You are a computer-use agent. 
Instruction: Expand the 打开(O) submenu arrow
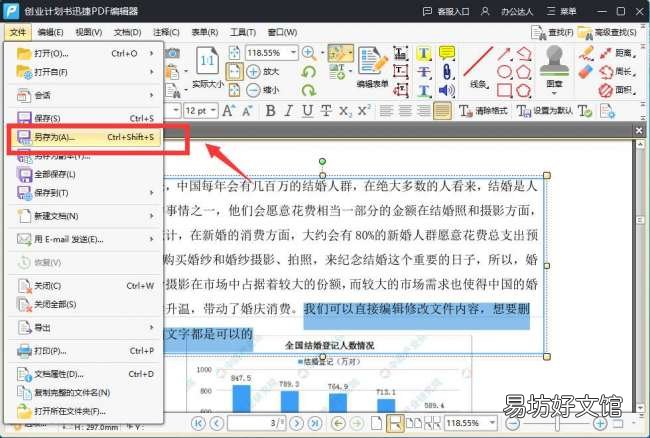(152, 53)
